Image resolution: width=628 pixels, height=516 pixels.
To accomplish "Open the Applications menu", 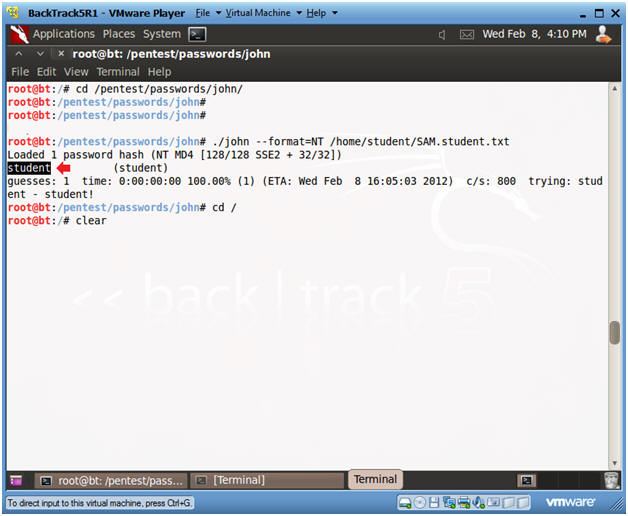I will 64,34.
